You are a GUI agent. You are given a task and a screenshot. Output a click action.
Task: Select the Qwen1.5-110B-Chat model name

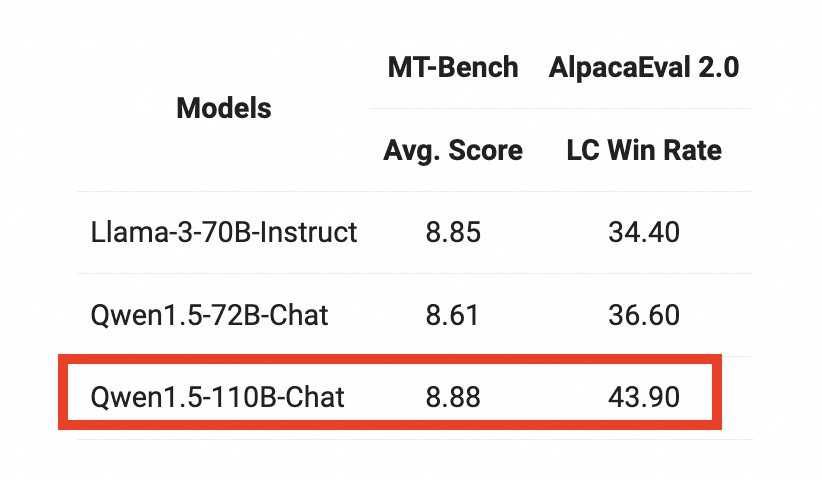217,397
